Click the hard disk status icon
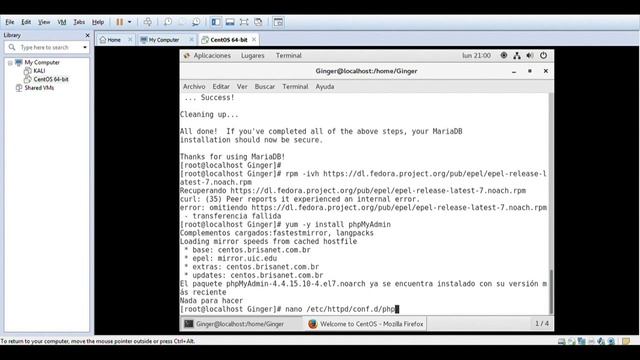This screenshot has height=360, width=640. point(562,341)
